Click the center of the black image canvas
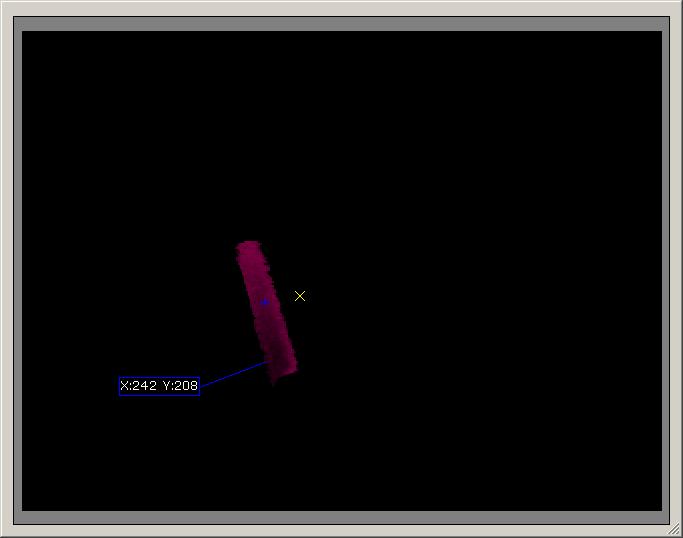 tap(342, 270)
